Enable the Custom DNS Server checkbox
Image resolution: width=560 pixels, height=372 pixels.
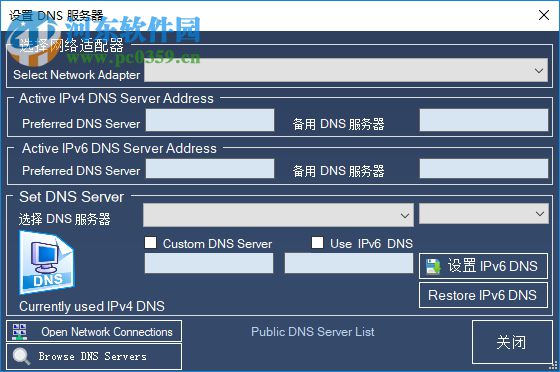pos(150,243)
